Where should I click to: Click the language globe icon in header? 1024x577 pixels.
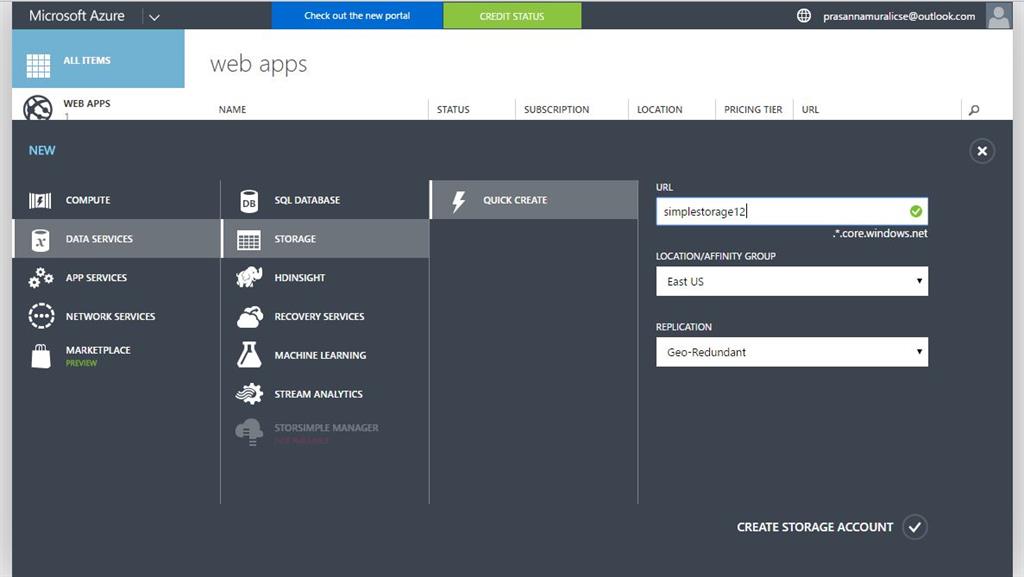(x=804, y=16)
